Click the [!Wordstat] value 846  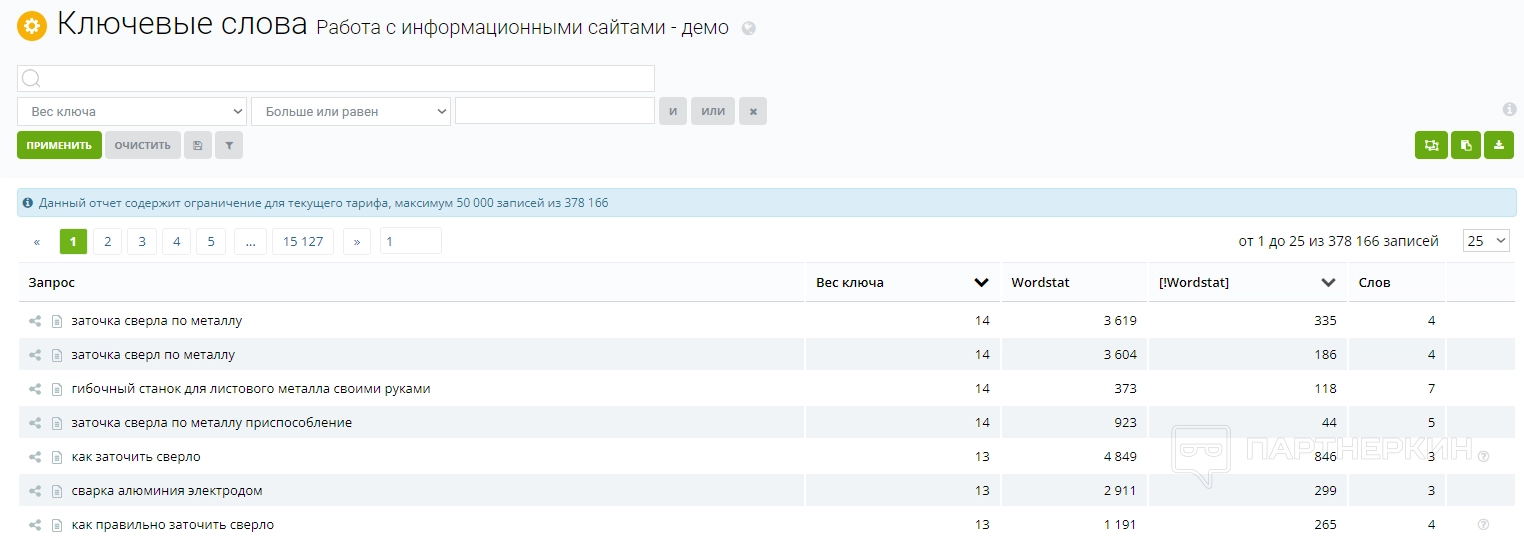coord(1325,457)
